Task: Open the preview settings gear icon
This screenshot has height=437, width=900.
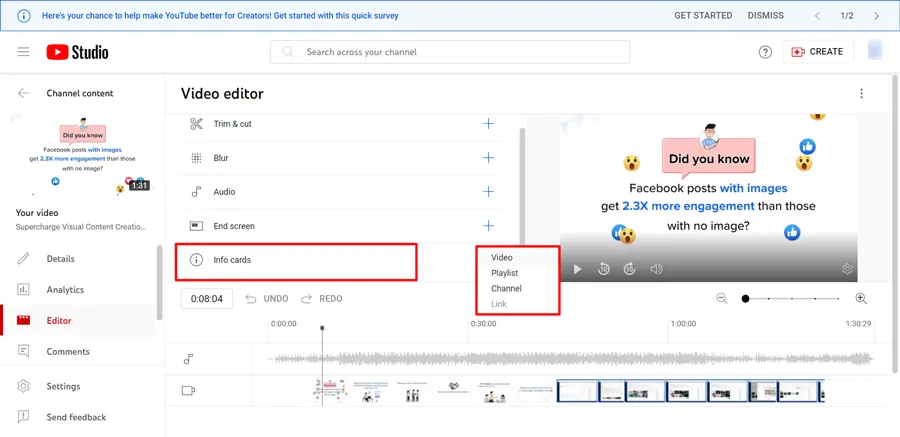Action: point(847,269)
